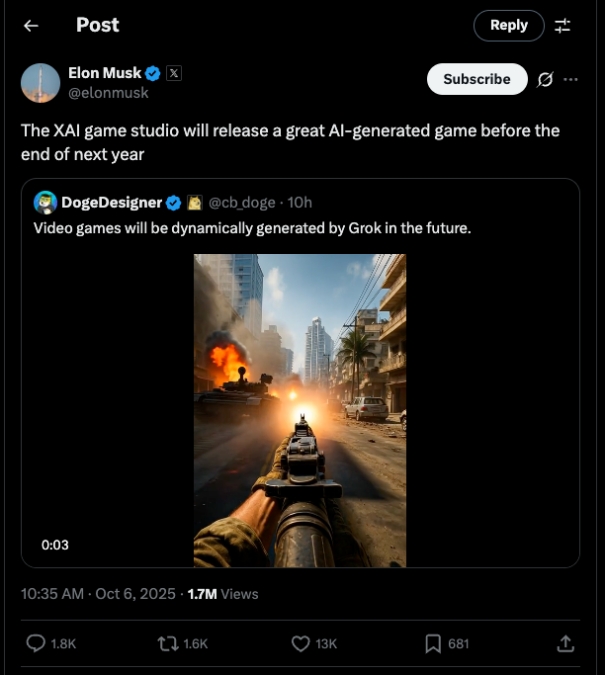This screenshot has width=605, height=675.
Task: Click the reply comment icon
Action: coord(36,644)
